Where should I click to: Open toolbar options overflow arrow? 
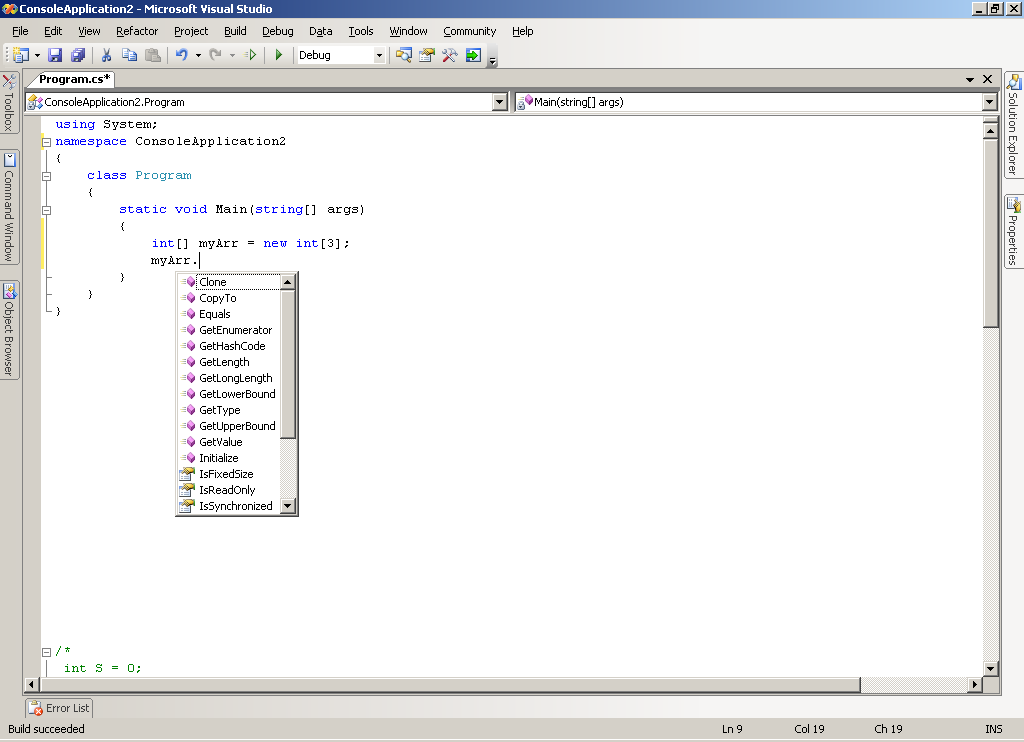tap(492, 60)
